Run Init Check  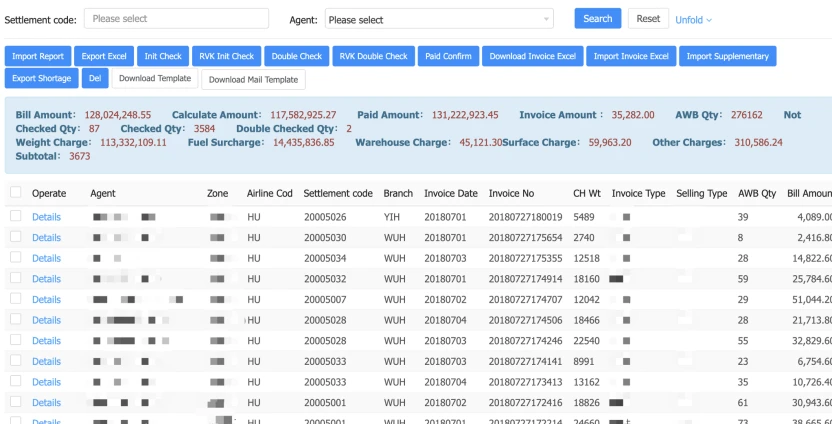coord(163,56)
